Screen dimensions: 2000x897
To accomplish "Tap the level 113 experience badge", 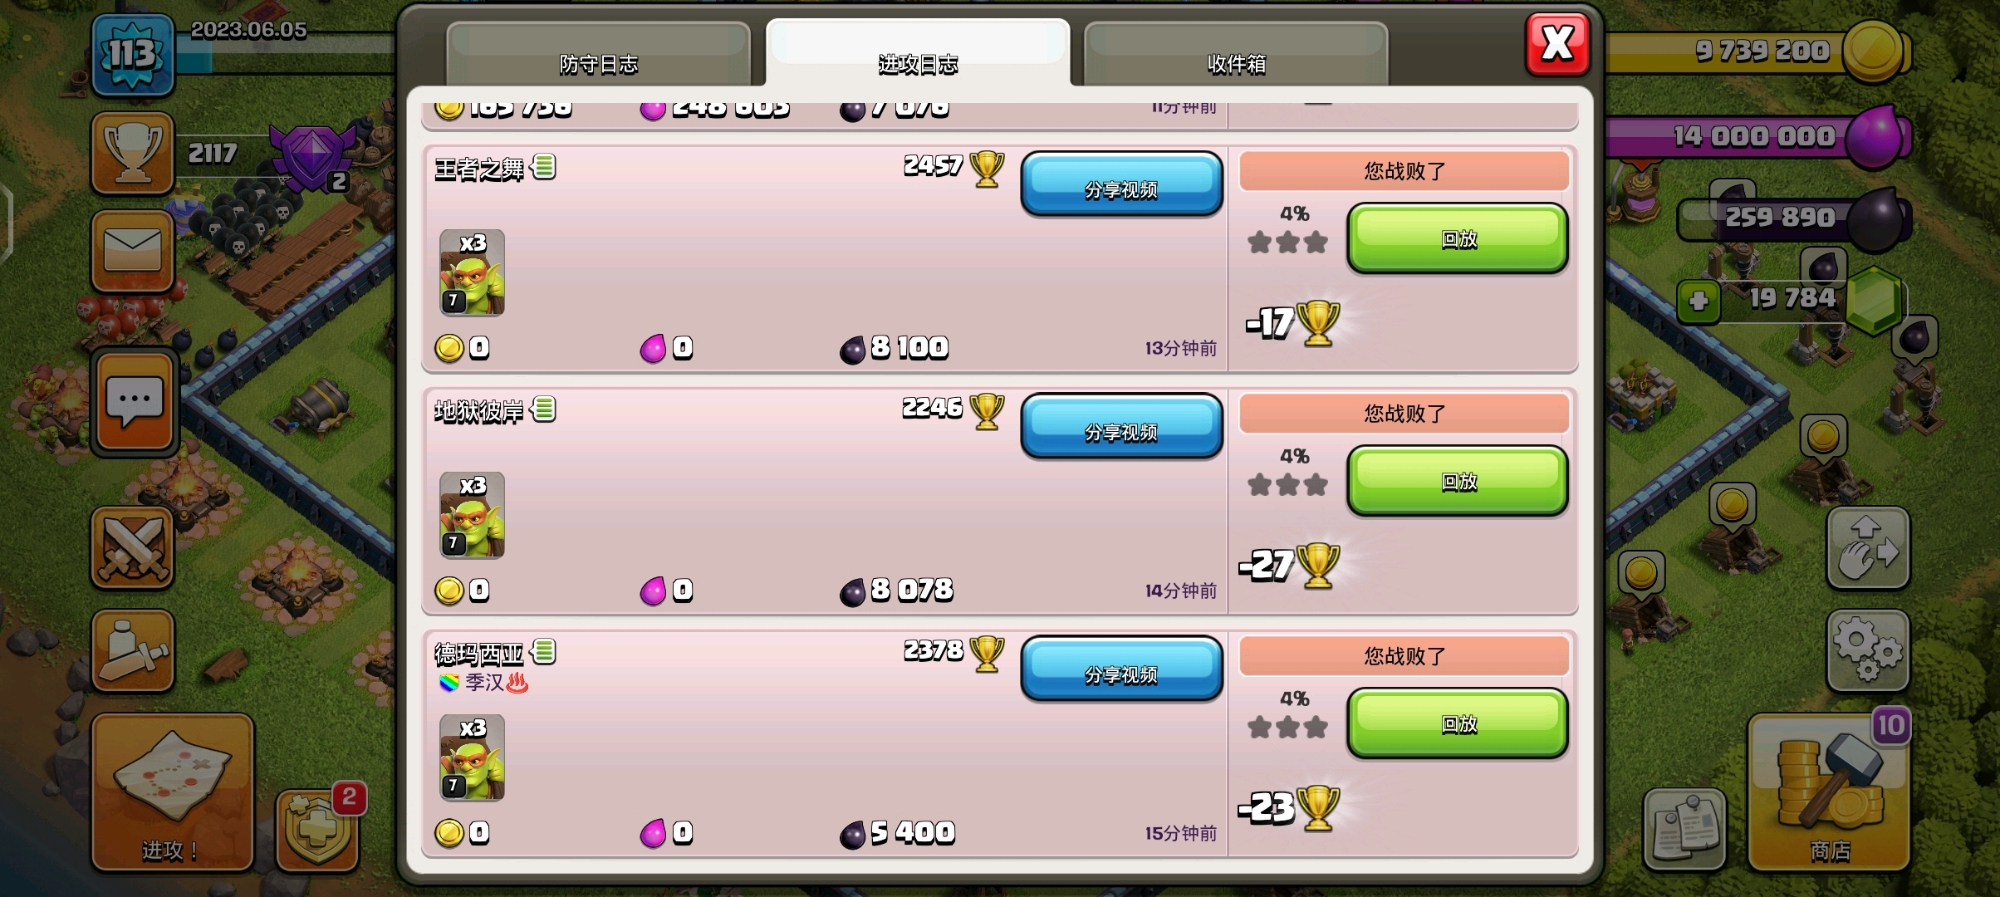I will (133, 54).
